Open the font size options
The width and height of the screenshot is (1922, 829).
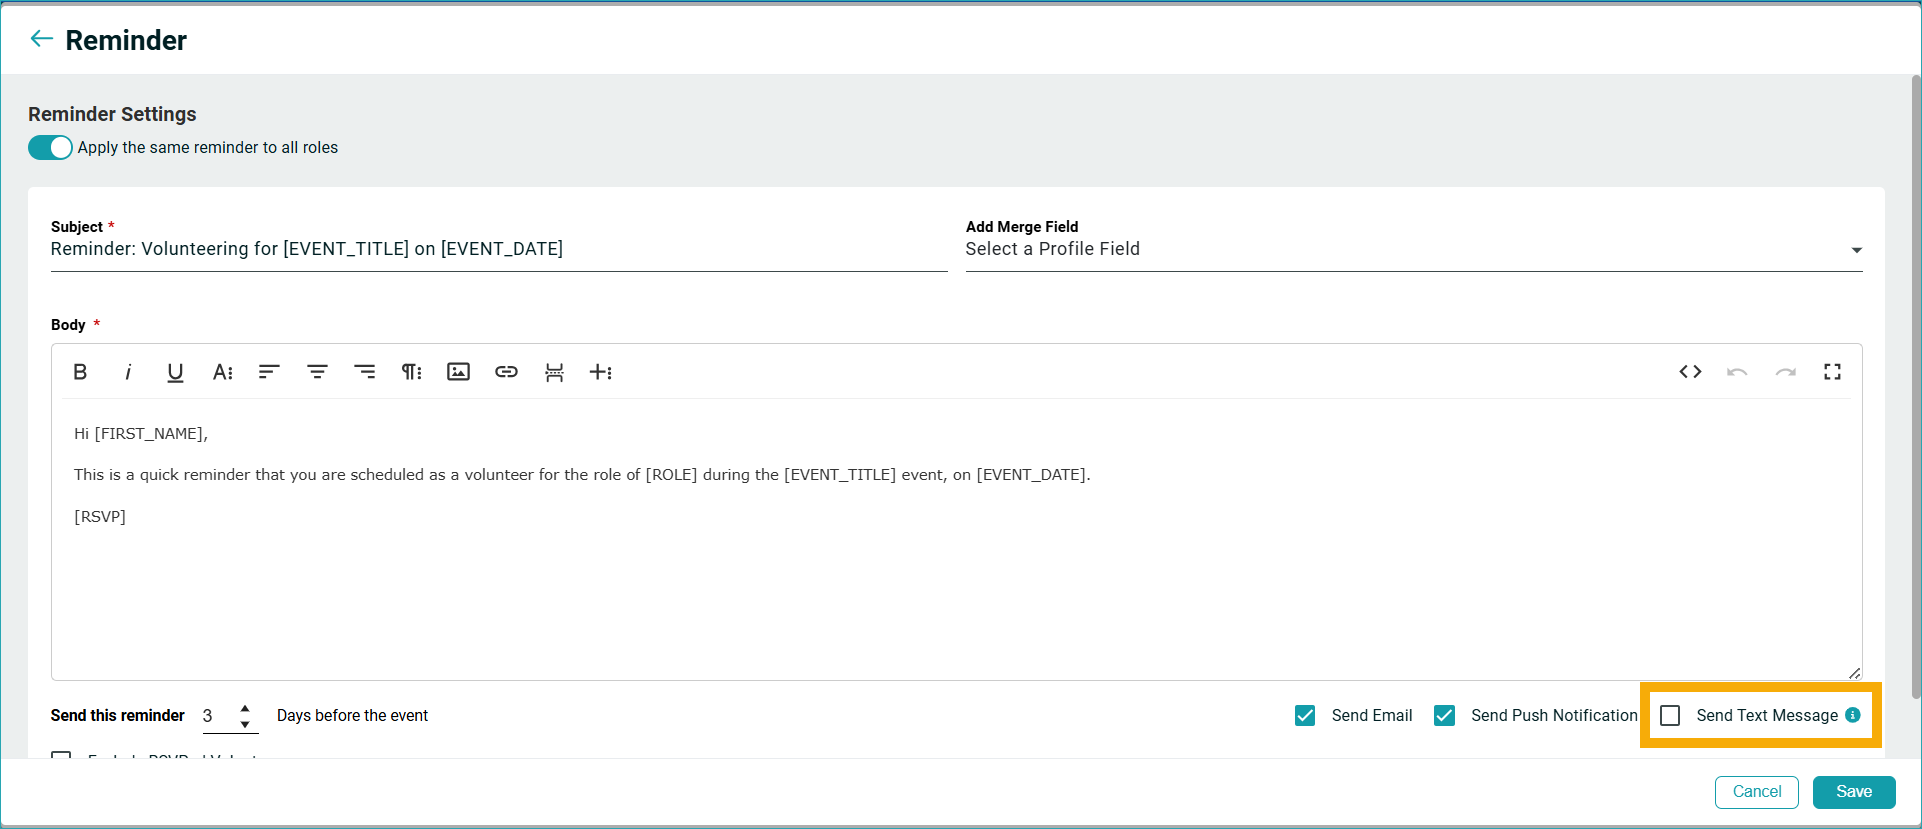tap(223, 372)
